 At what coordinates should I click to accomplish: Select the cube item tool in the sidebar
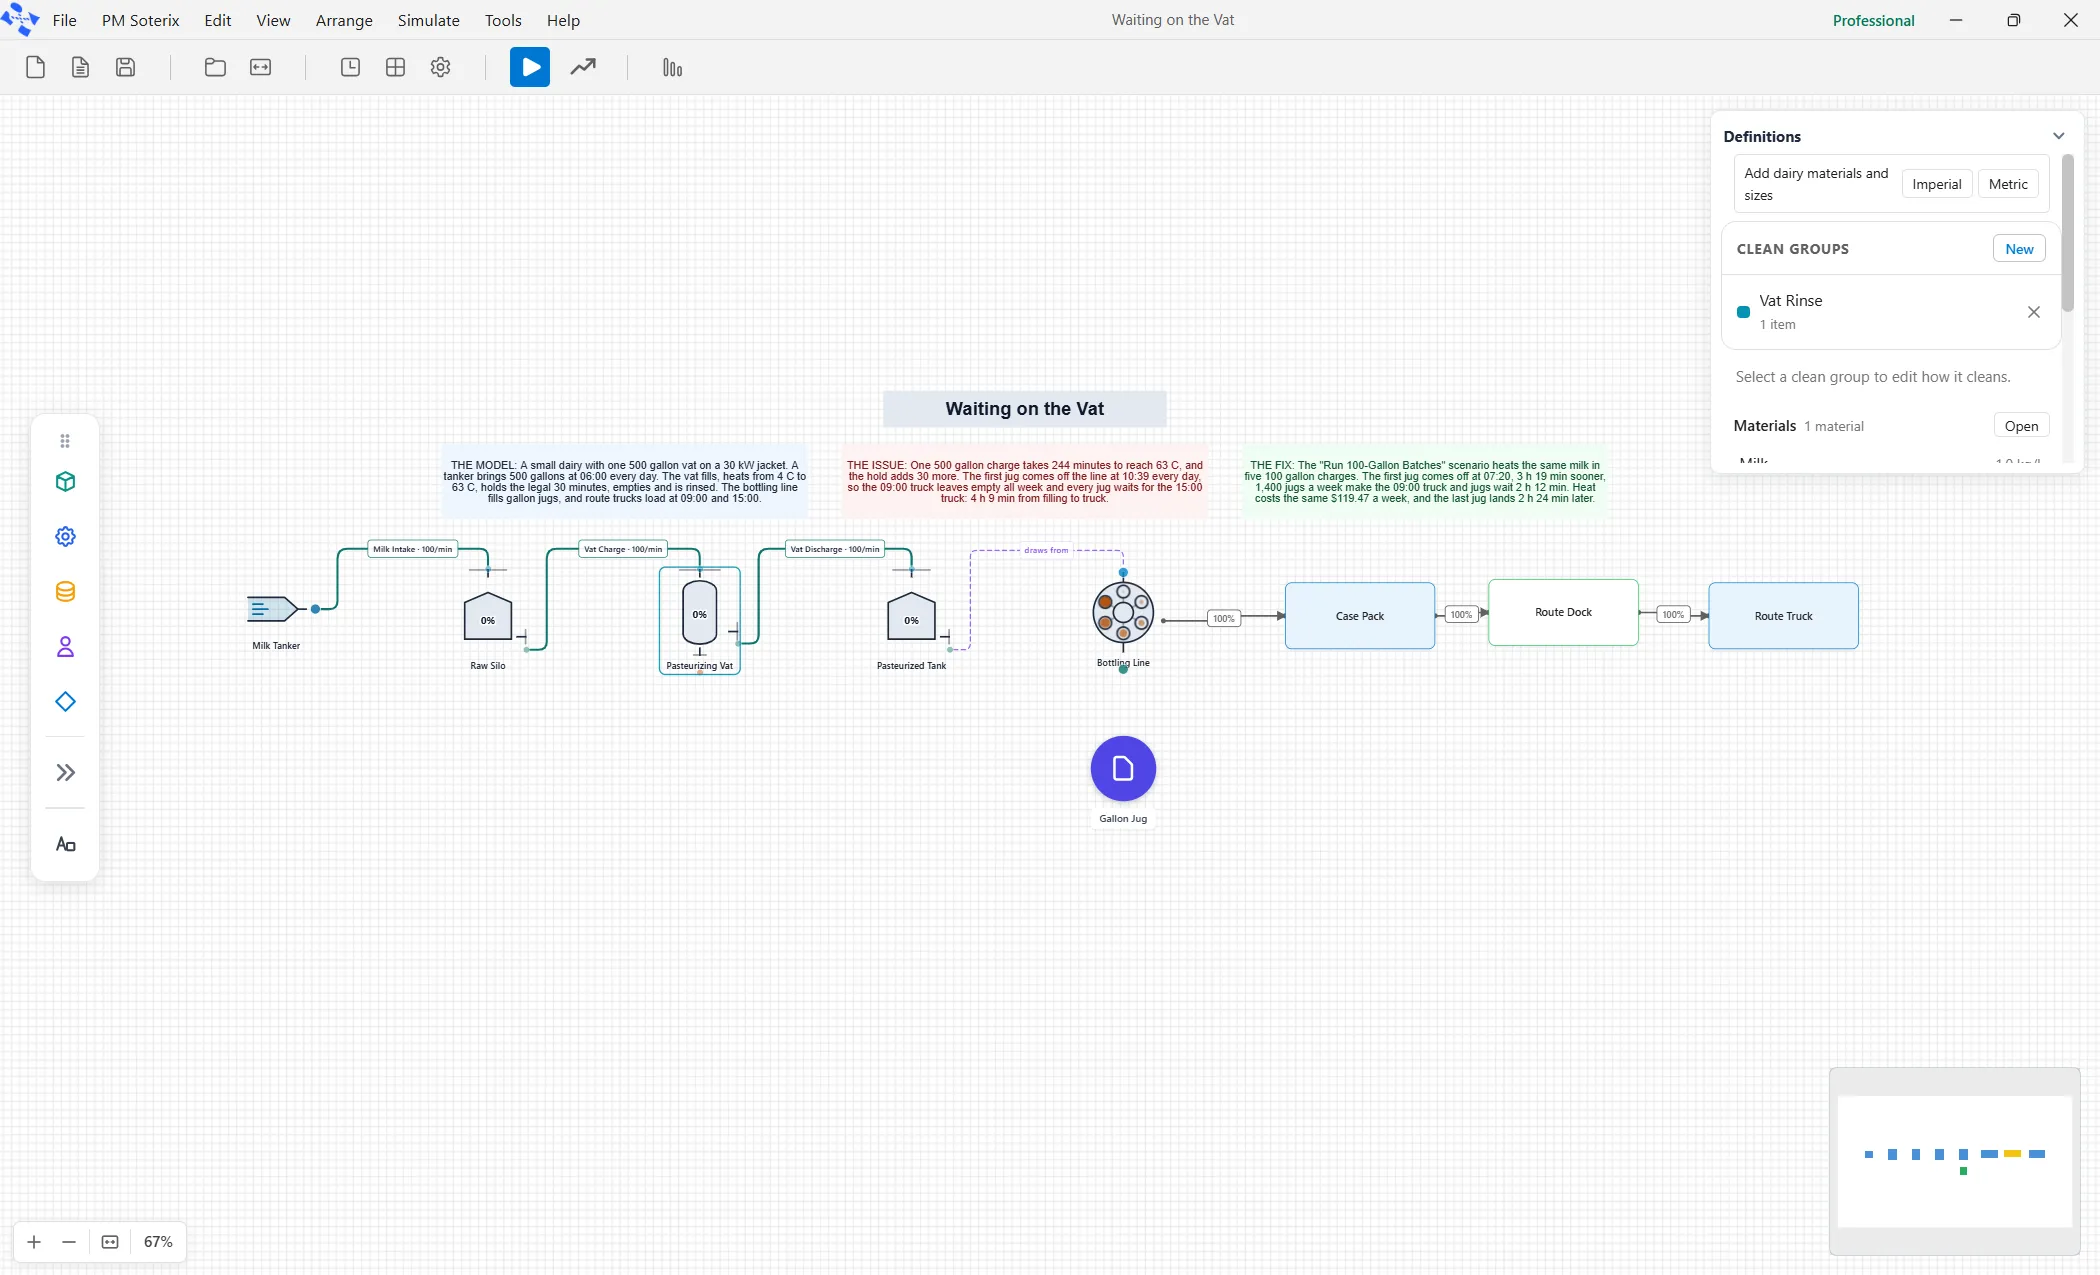click(x=65, y=482)
